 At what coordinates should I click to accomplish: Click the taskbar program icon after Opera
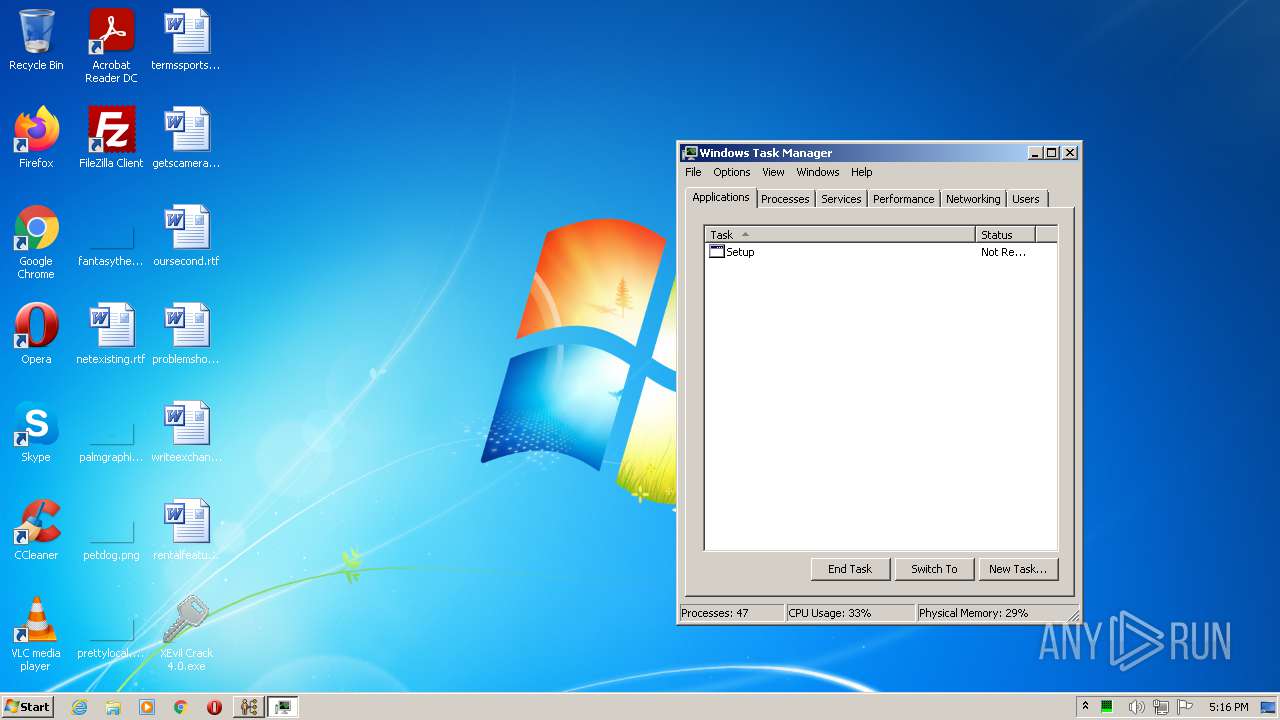248,707
